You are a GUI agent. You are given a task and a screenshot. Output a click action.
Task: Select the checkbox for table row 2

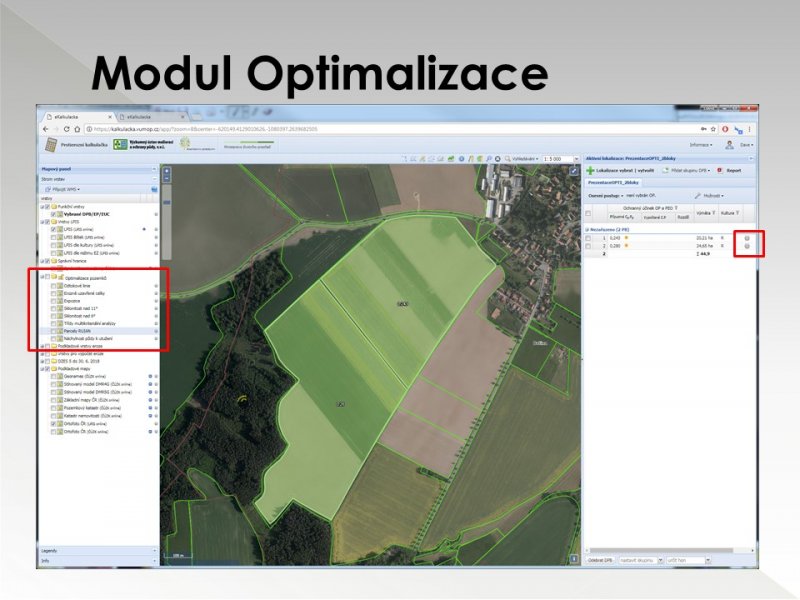click(589, 245)
